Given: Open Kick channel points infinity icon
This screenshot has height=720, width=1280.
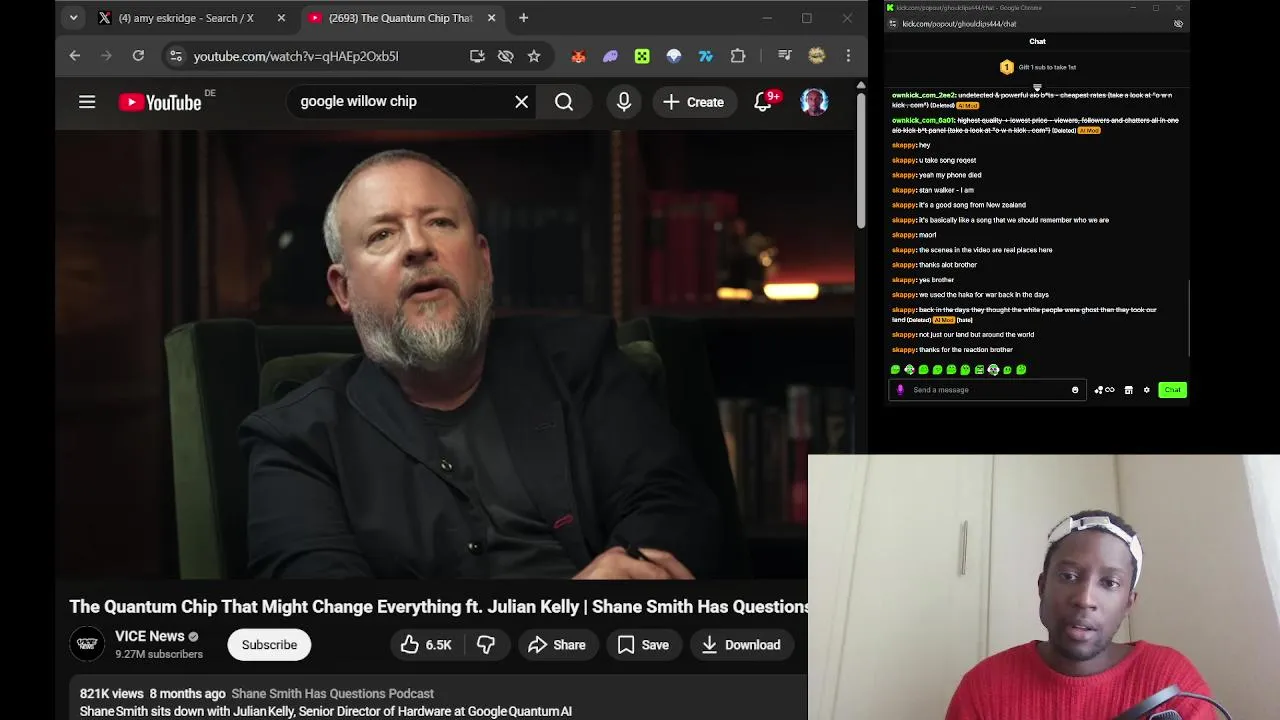Looking at the screenshot, I should coord(1104,390).
